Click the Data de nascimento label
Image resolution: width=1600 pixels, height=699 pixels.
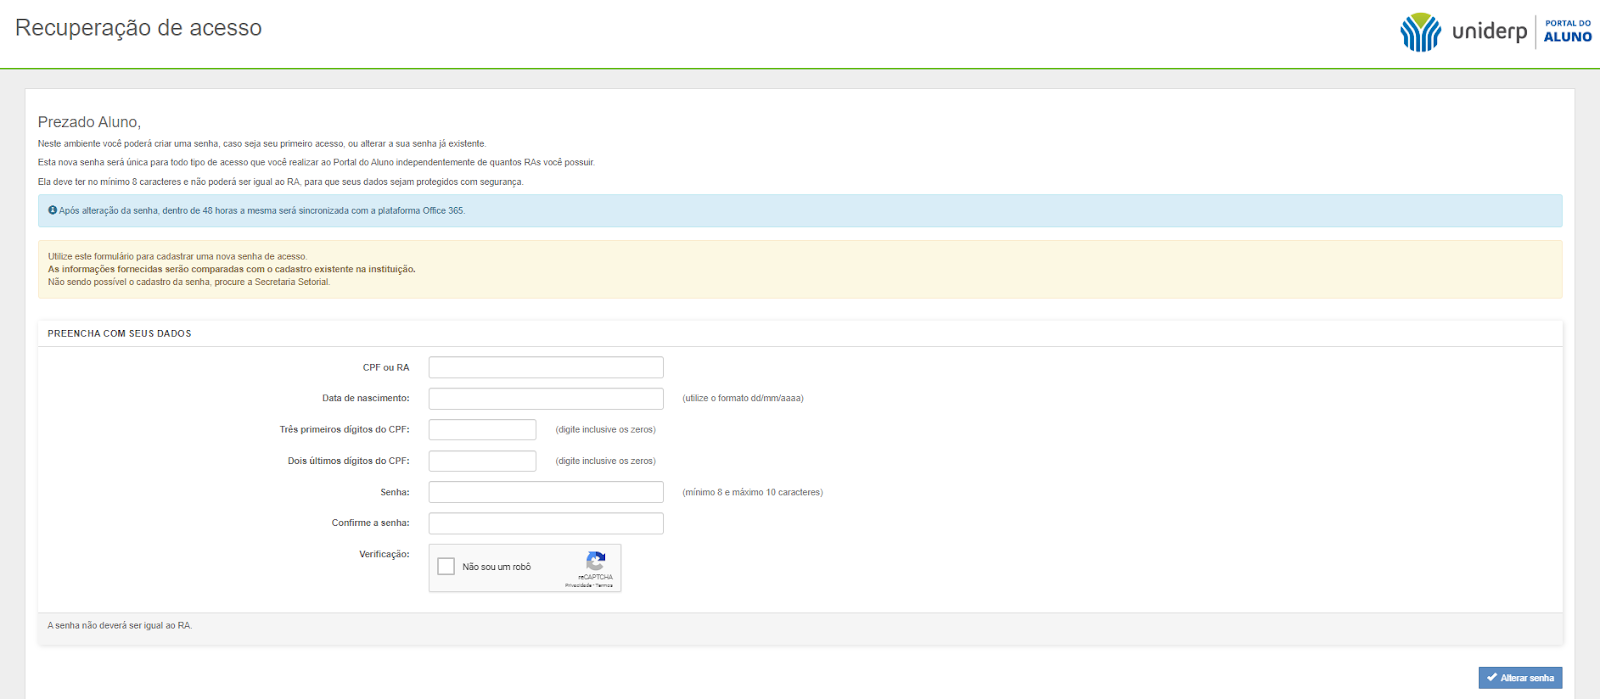click(x=366, y=398)
